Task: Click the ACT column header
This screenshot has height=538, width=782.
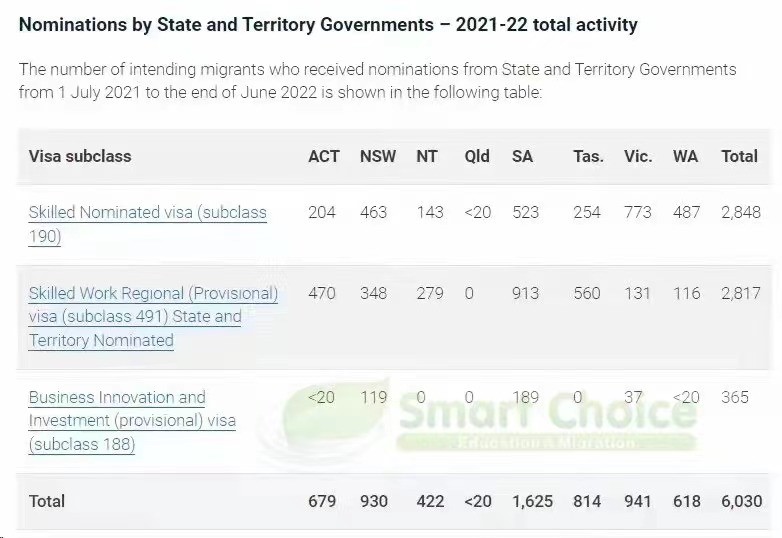Action: (324, 156)
